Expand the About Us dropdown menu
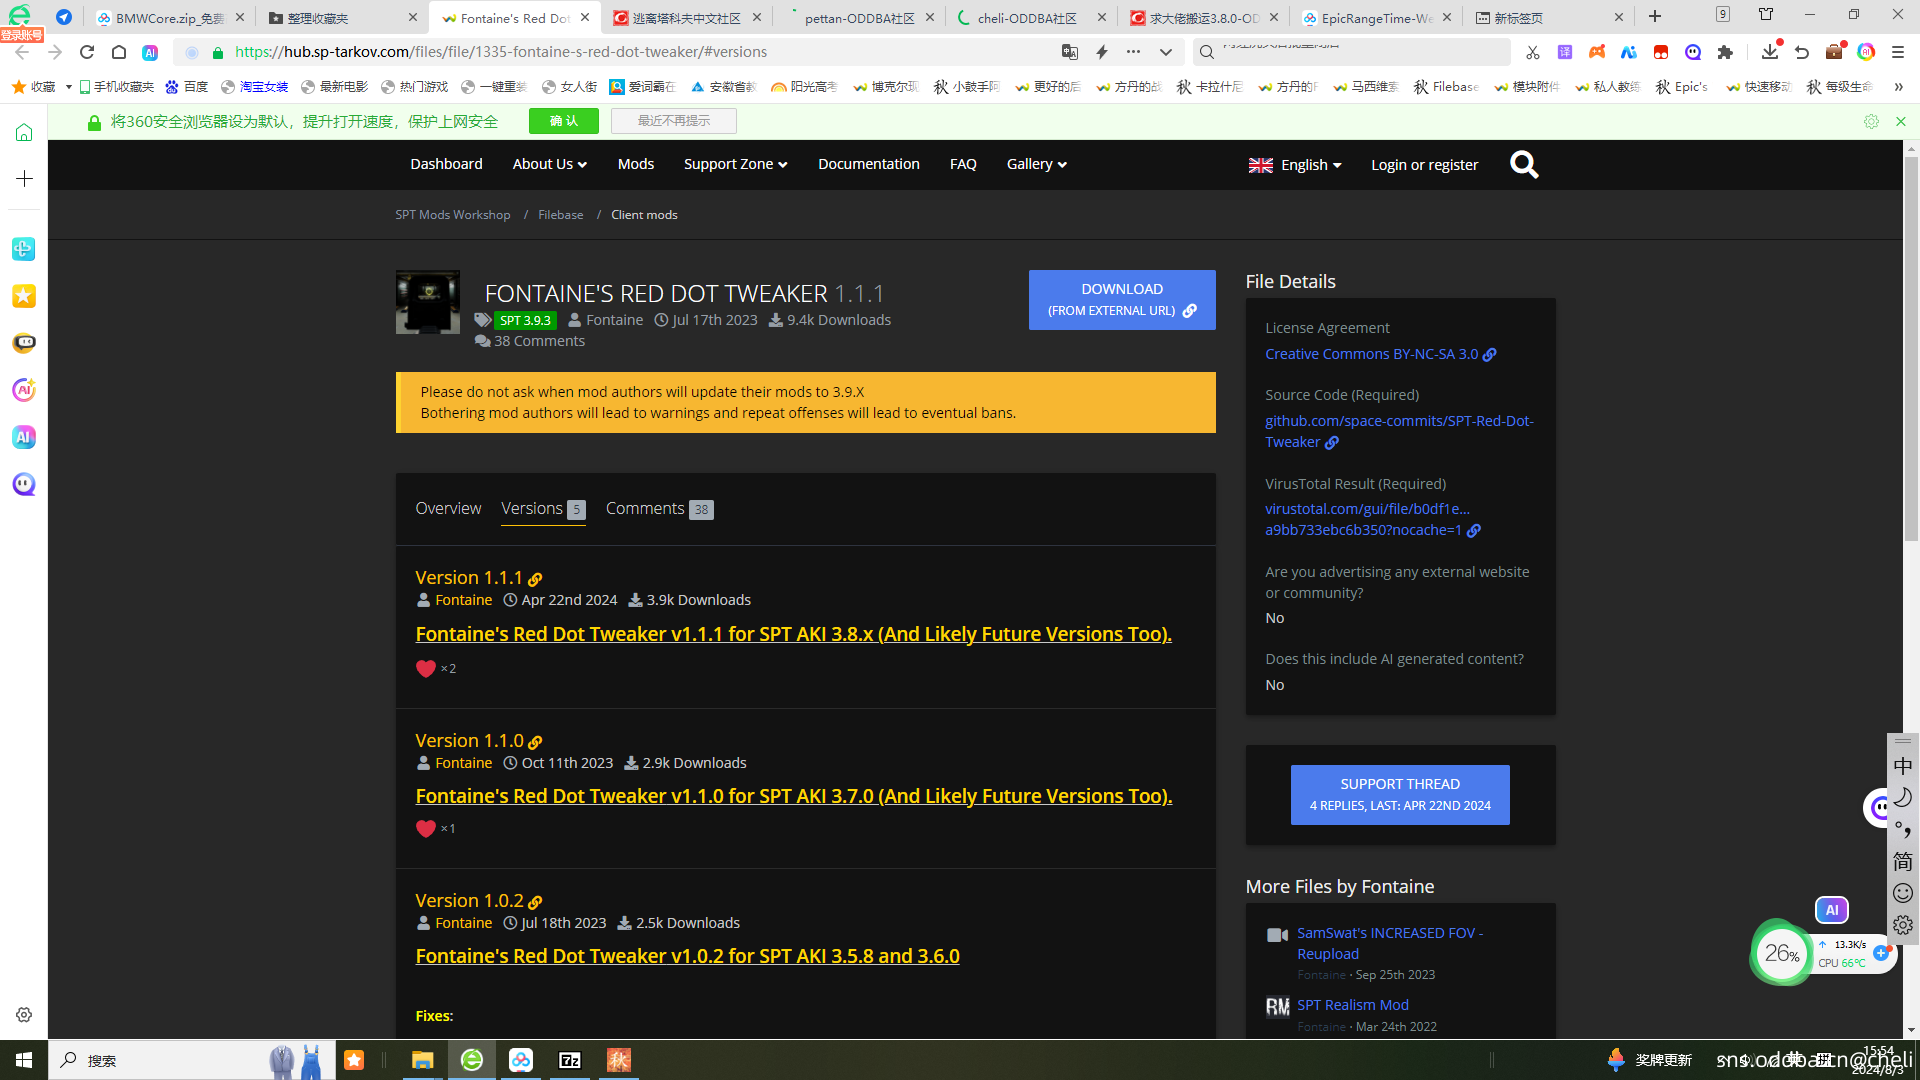Image resolution: width=1920 pixels, height=1080 pixels. 549,164
